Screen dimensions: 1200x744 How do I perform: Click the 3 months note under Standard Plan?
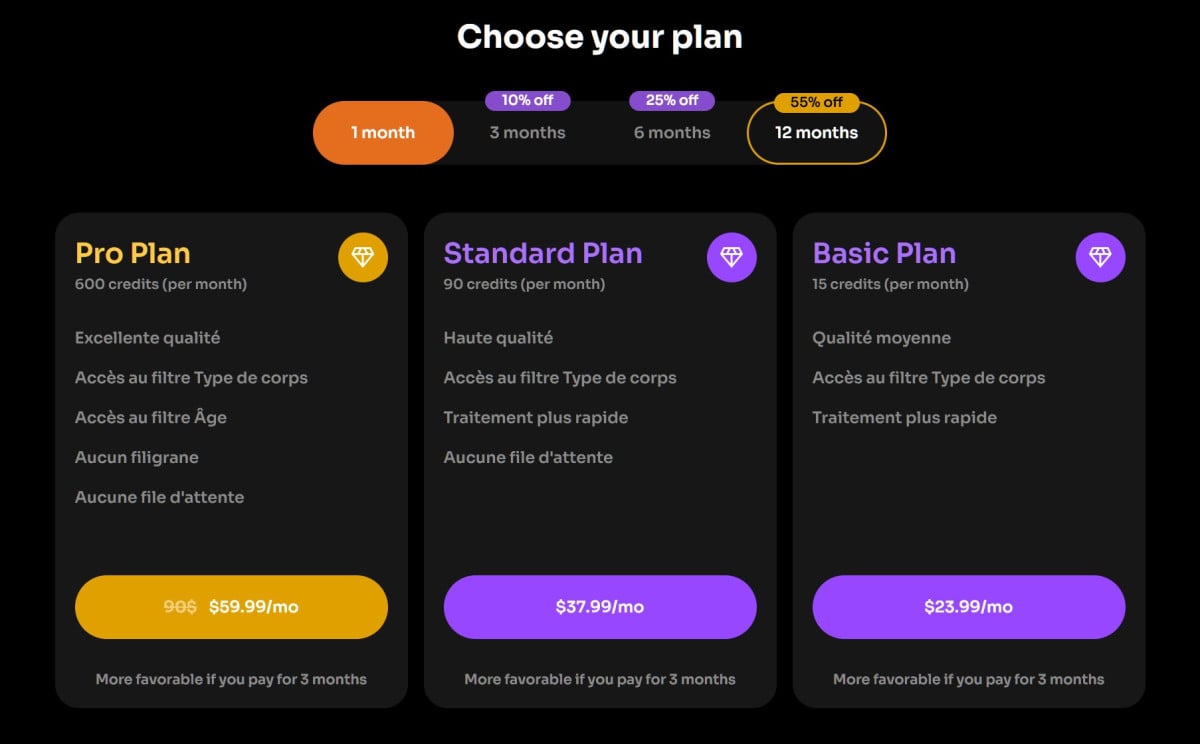click(600, 679)
